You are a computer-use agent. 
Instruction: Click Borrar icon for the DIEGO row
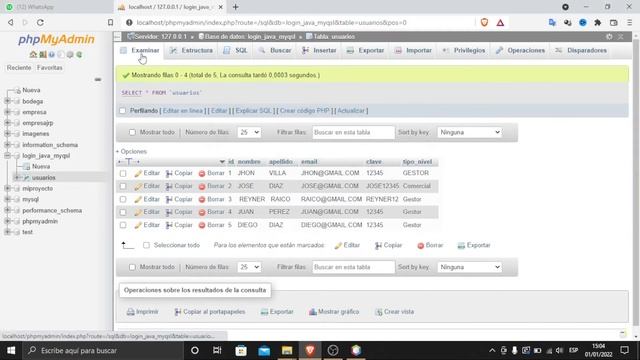[x=202, y=225]
